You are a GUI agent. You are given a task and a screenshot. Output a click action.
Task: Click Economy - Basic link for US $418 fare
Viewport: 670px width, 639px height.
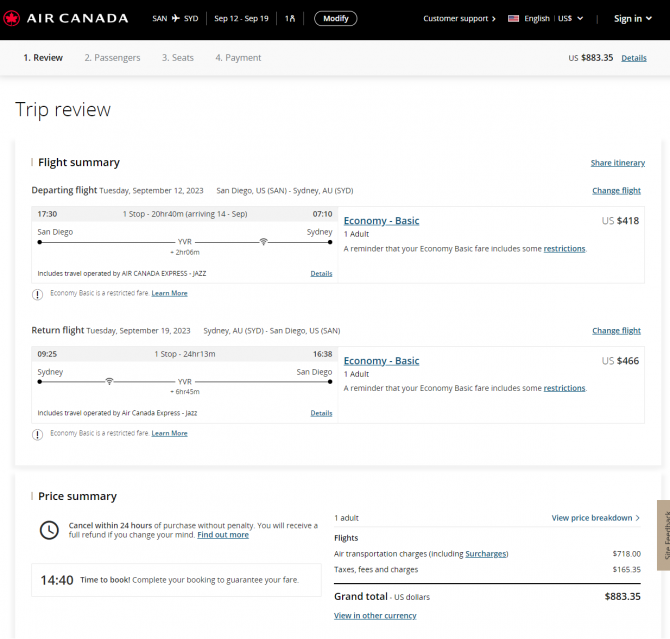(382, 221)
